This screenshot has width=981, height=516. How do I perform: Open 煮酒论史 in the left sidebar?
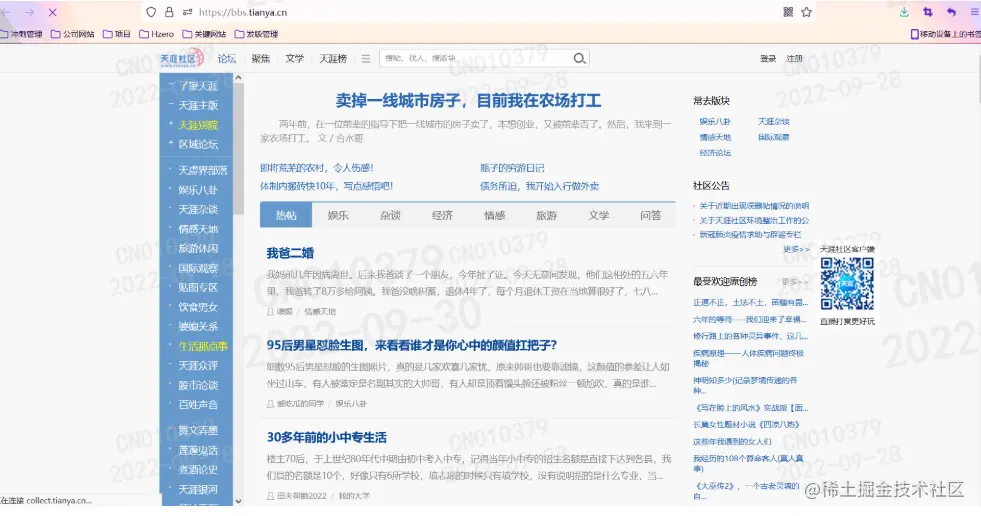coord(198,470)
